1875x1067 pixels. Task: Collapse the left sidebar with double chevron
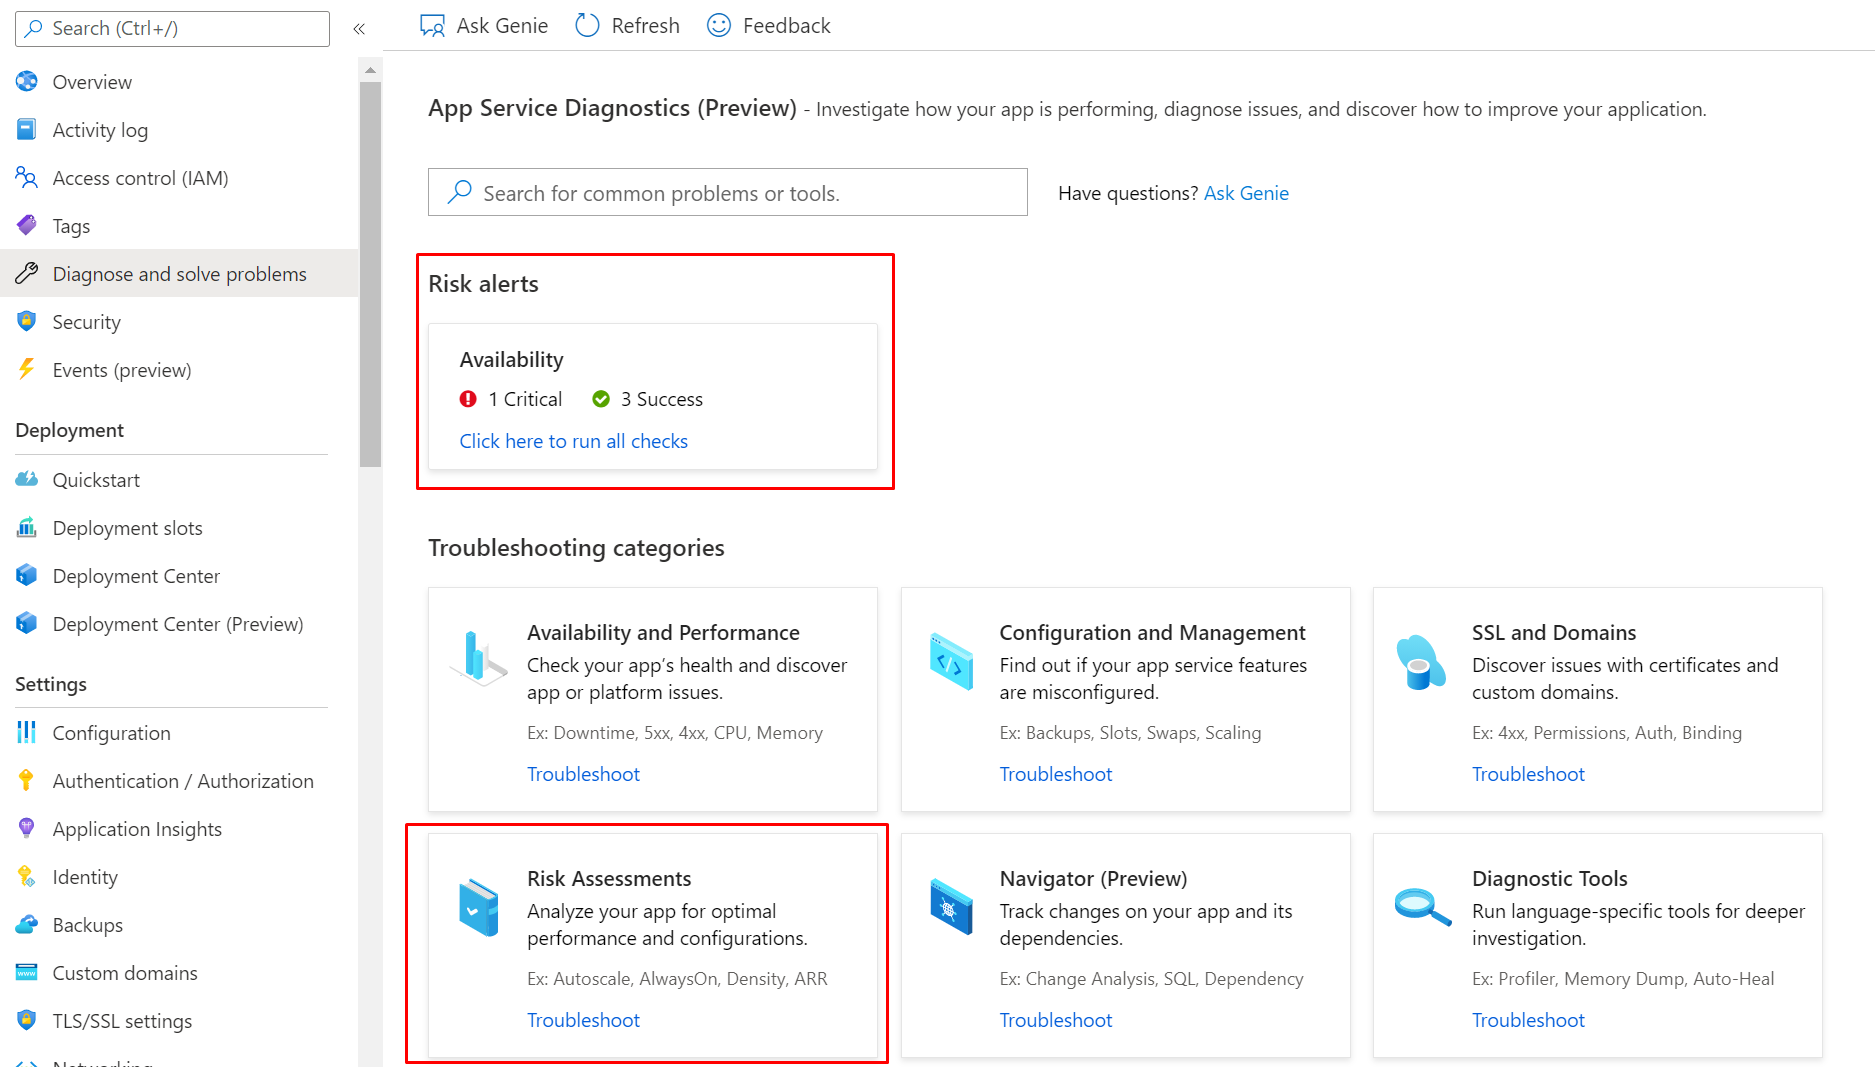coord(359,29)
